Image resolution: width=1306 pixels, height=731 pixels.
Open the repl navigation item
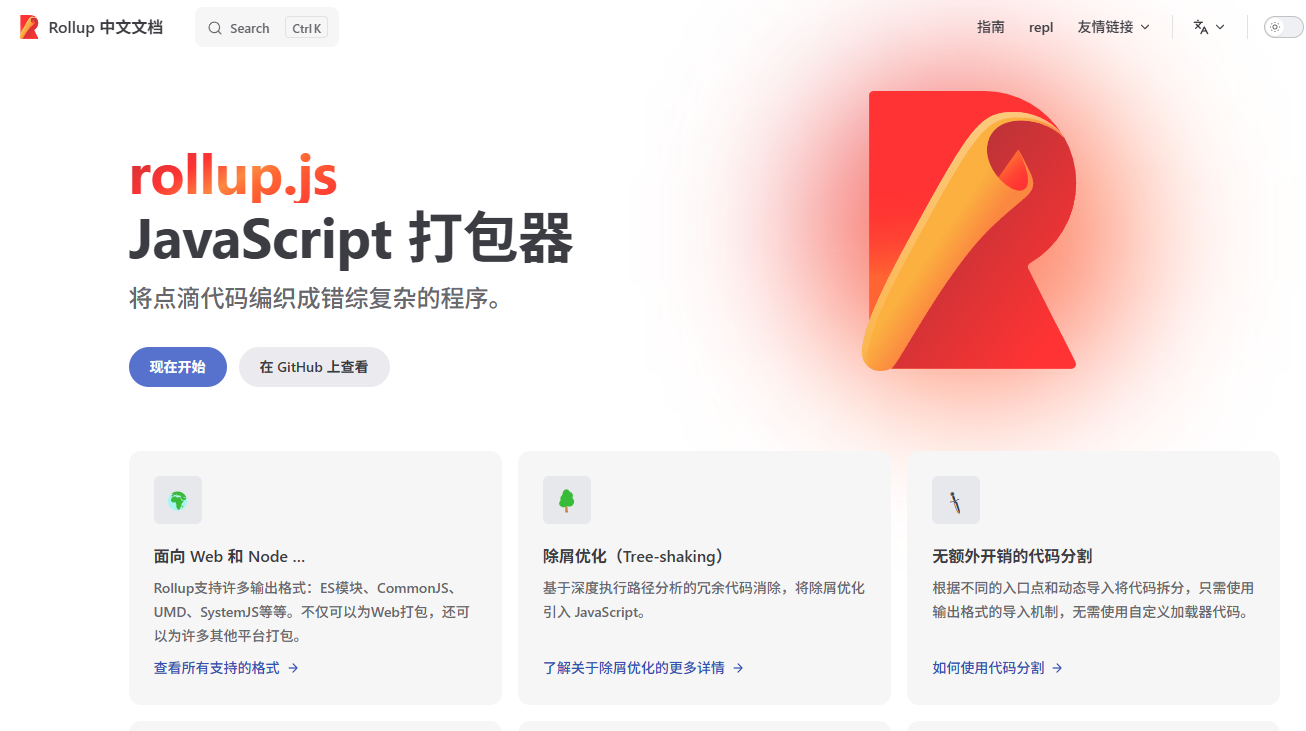coord(1040,27)
